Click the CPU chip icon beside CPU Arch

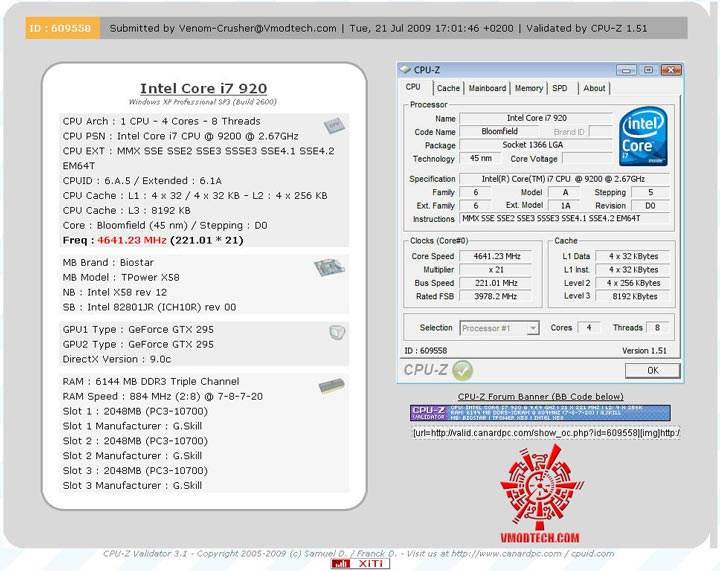pyautogui.click(x=334, y=125)
